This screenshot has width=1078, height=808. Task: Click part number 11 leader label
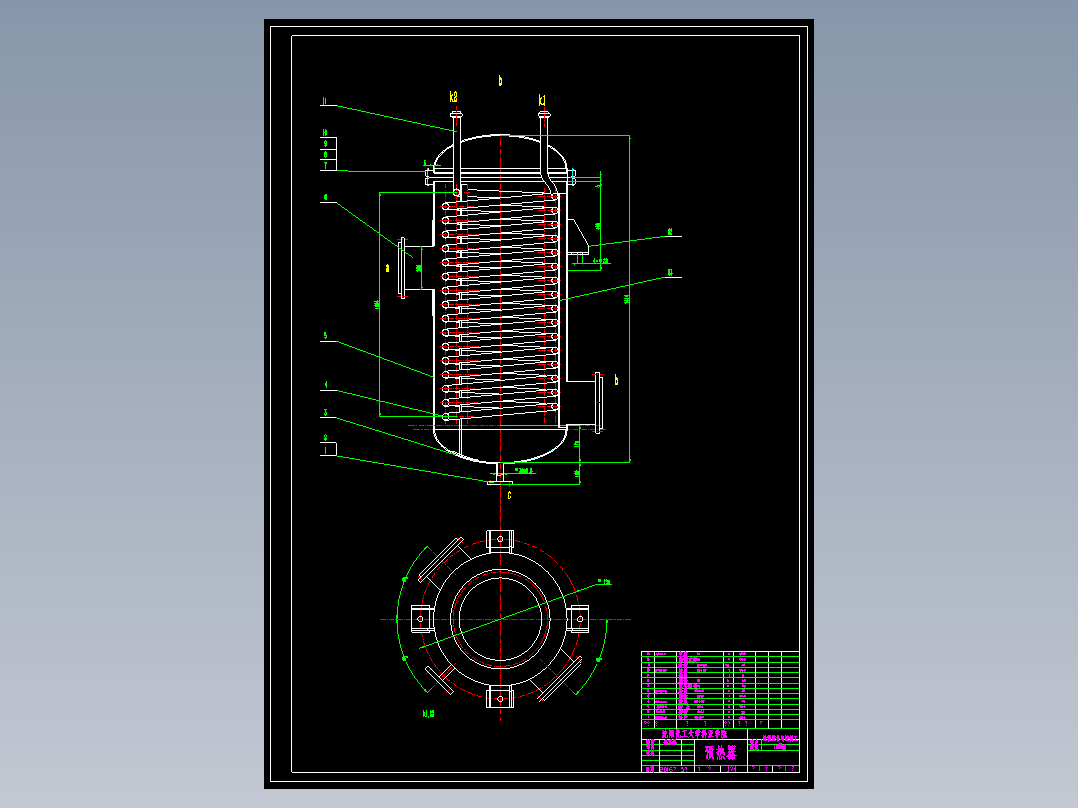pos(324,101)
